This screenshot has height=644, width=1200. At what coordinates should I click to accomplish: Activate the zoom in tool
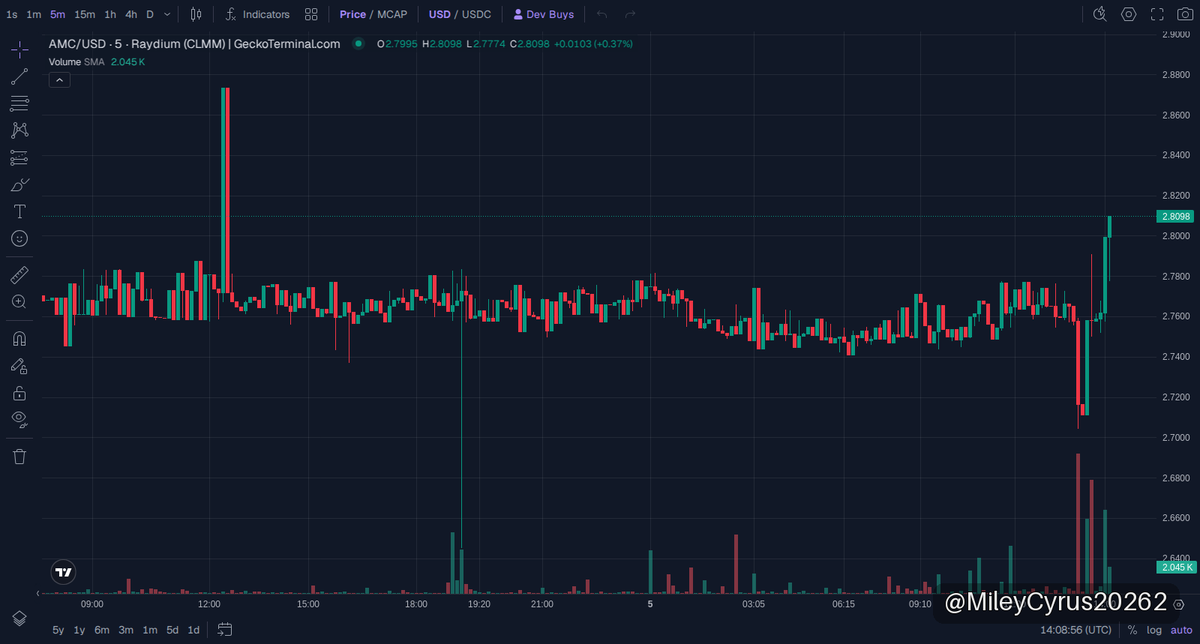tap(19, 301)
